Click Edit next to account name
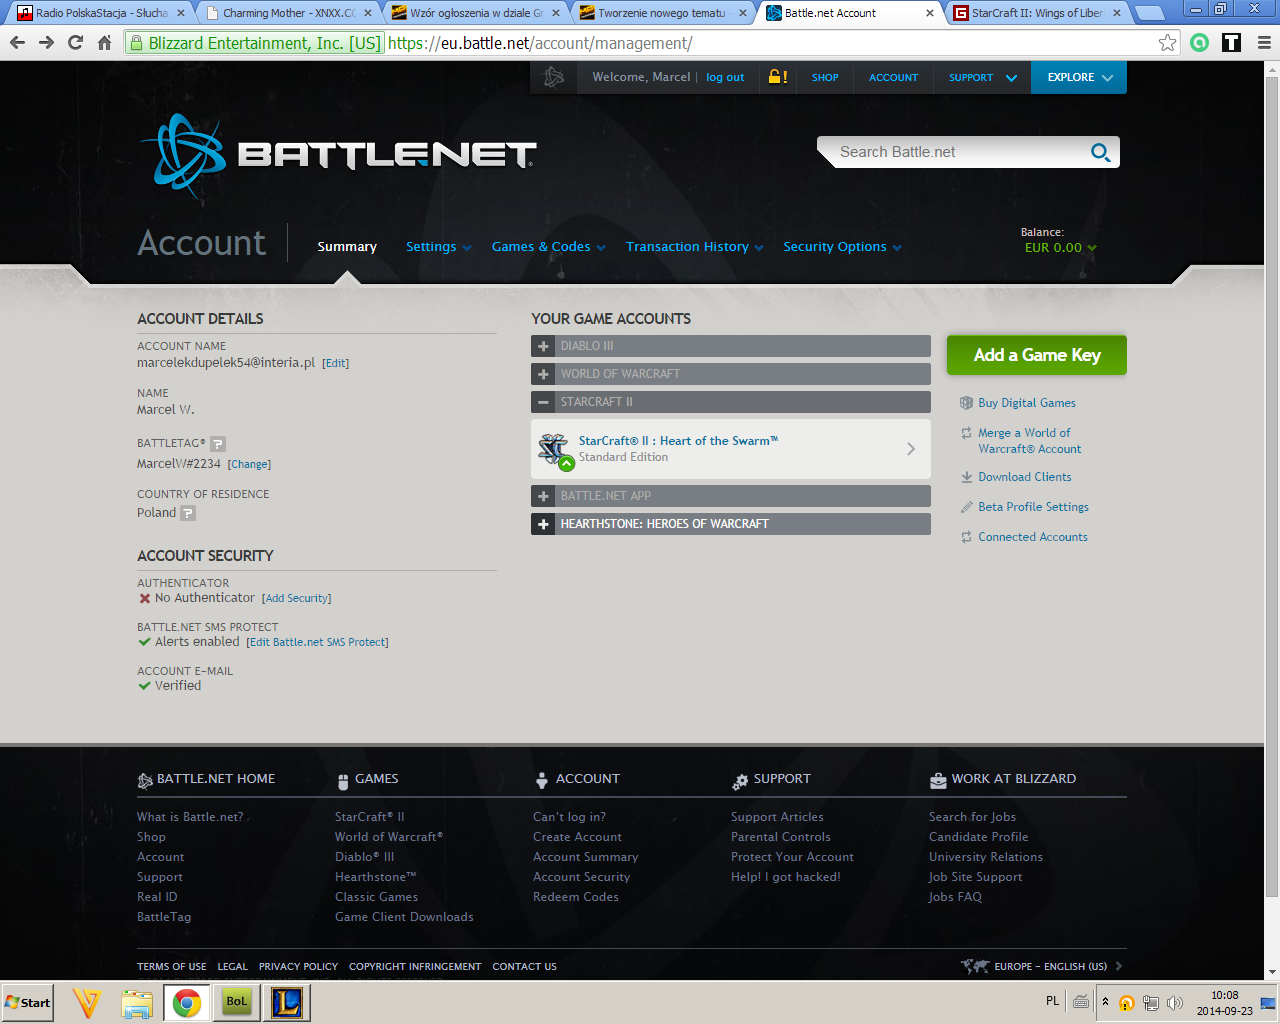 click(335, 363)
